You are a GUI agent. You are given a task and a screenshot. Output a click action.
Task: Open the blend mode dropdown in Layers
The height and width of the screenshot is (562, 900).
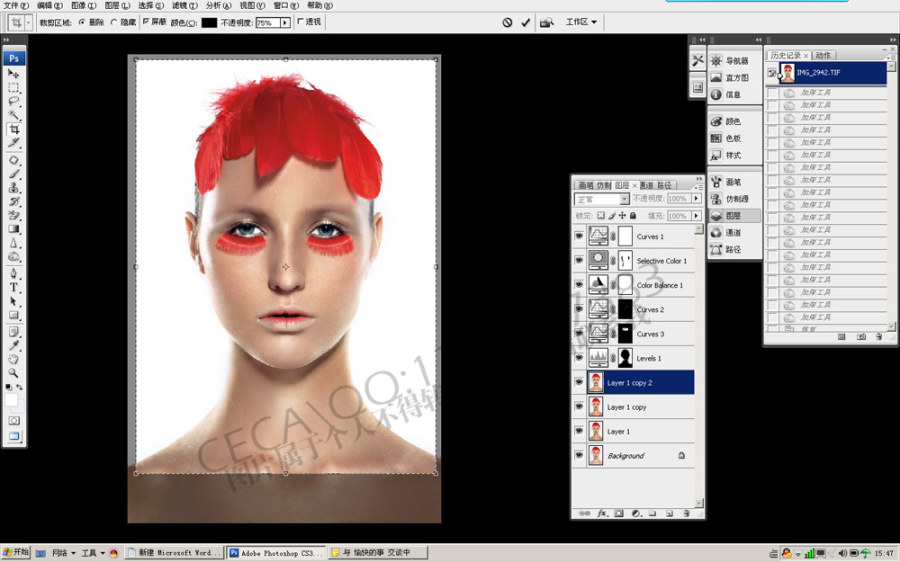(602, 199)
